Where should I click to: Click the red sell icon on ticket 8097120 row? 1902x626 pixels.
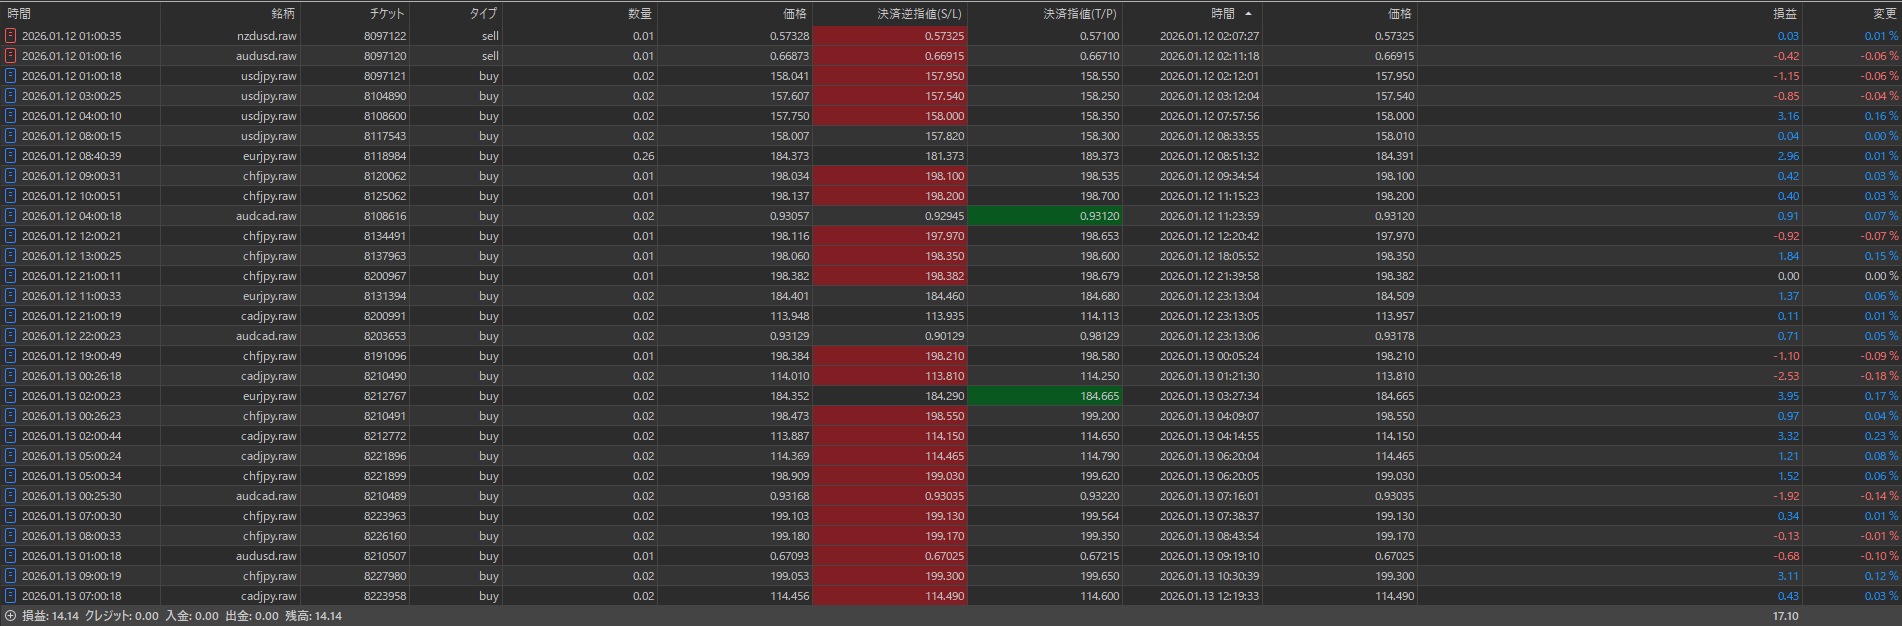[x=10, y=56]
